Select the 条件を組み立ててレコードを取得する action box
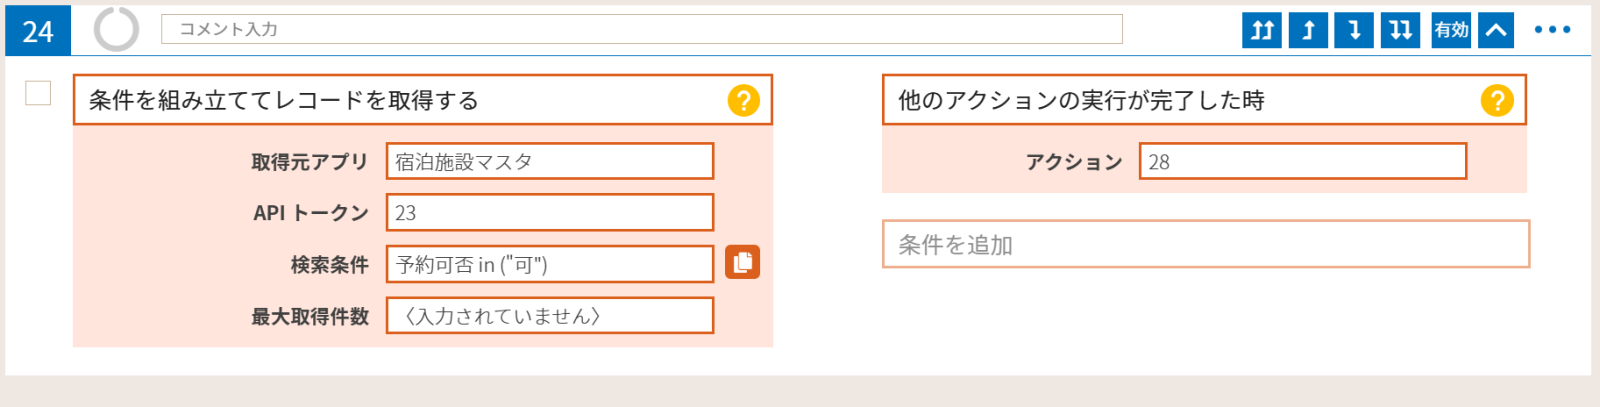This screenshot has width=1600, height=407. [423, 100]
